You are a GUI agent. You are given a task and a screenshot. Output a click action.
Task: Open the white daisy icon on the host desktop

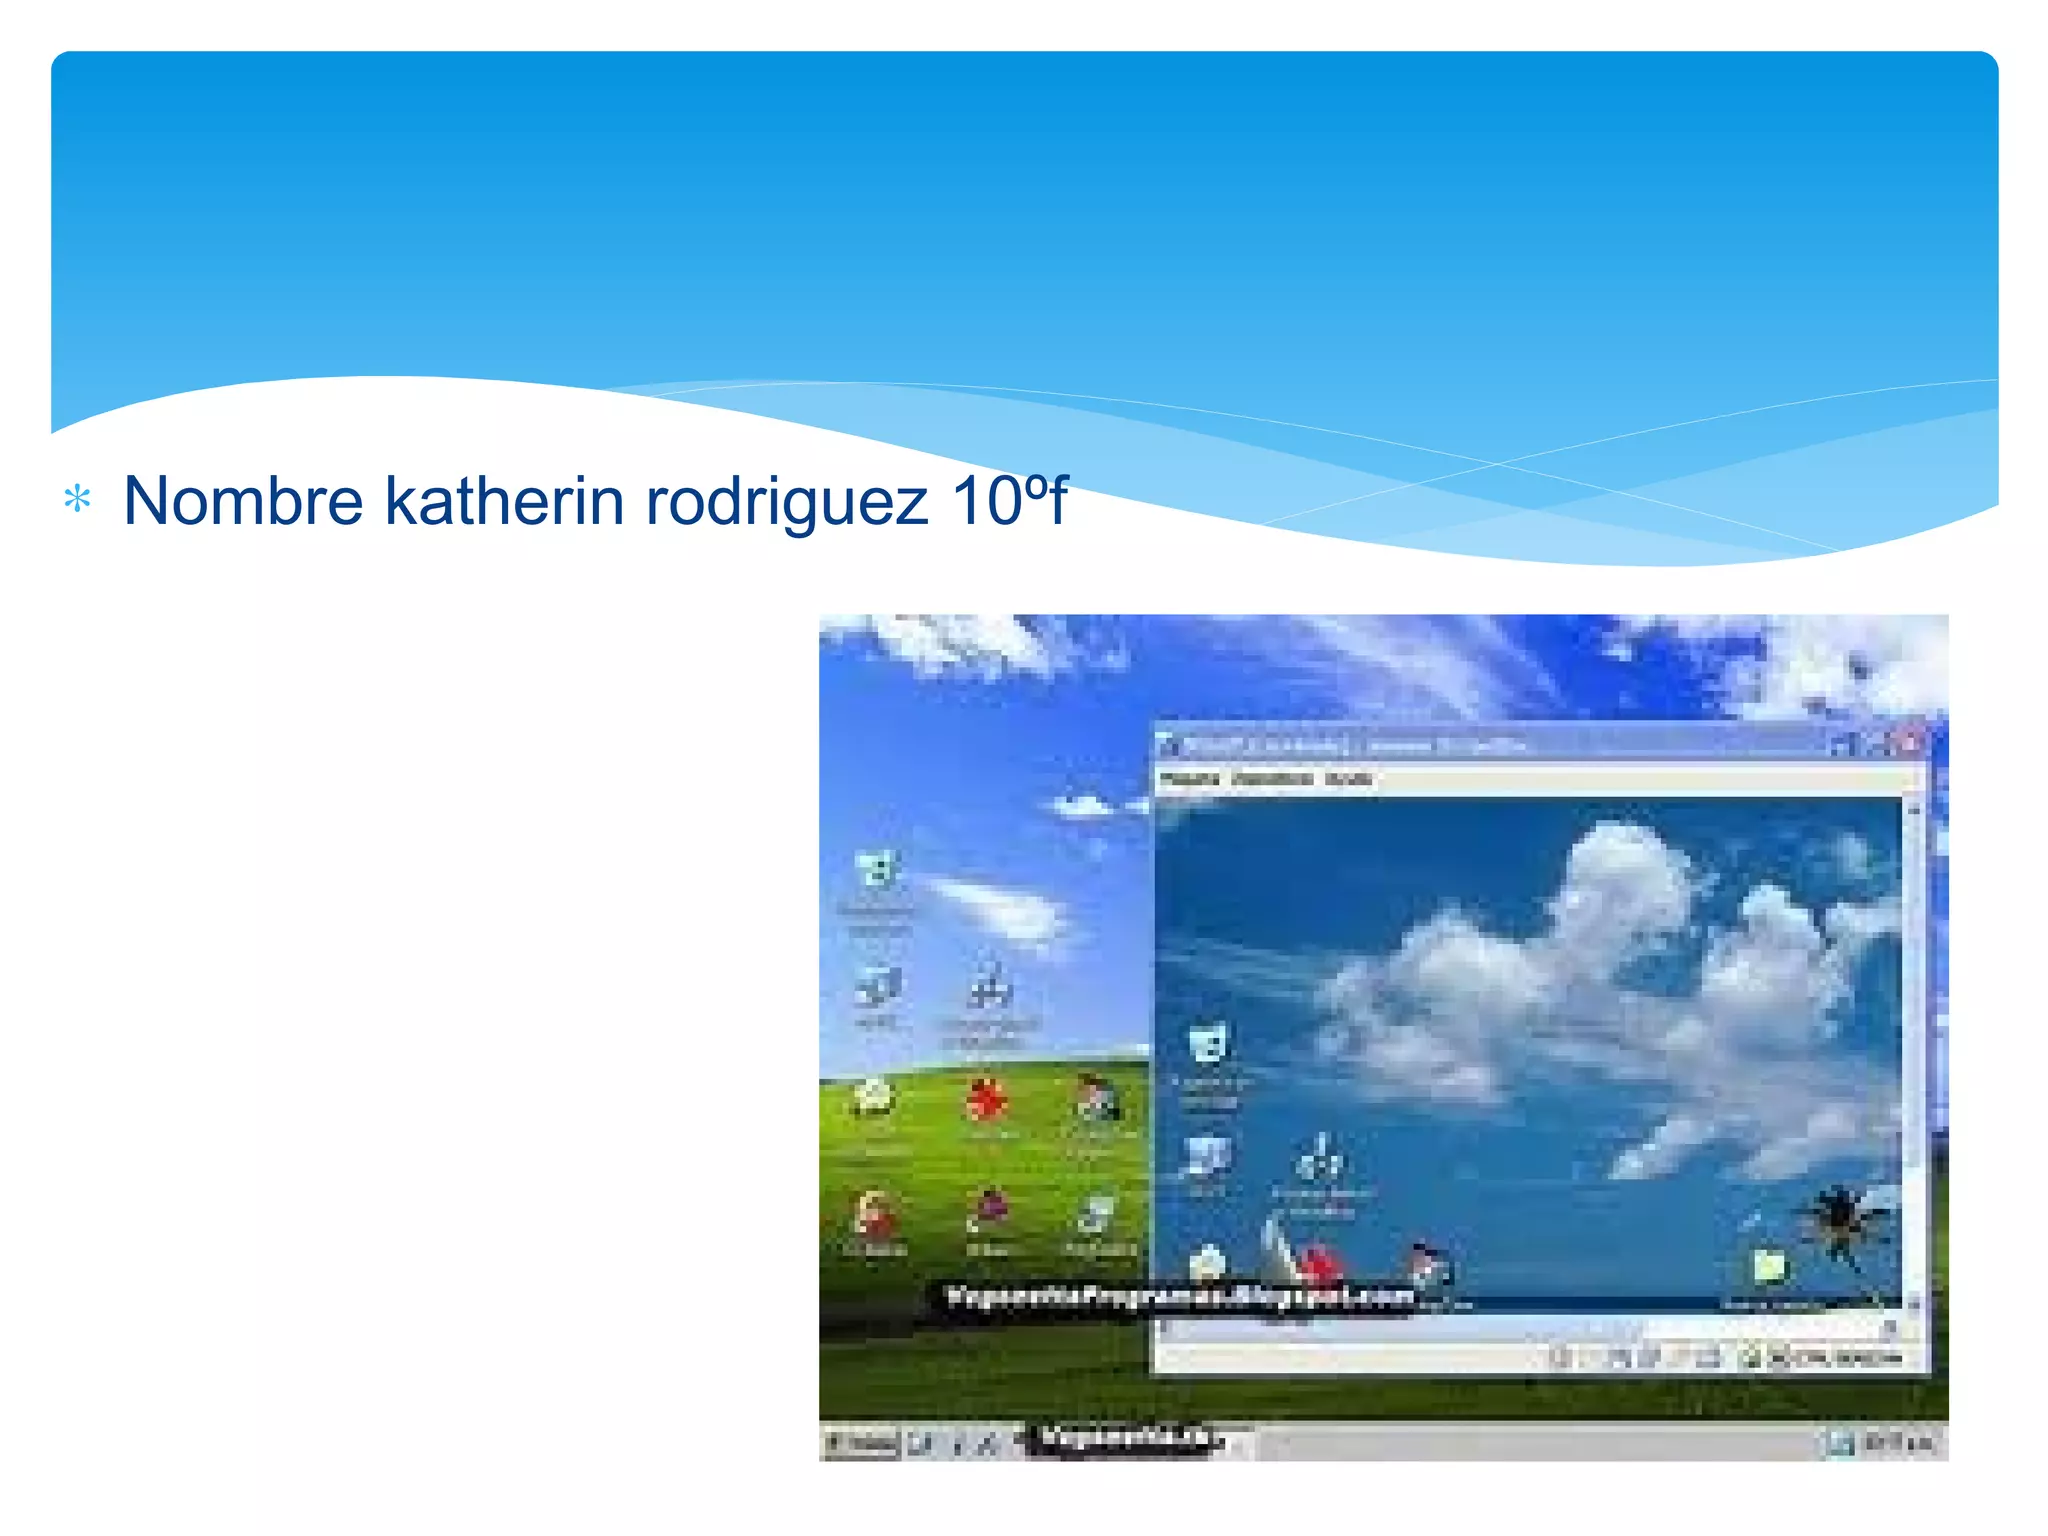873,1097
